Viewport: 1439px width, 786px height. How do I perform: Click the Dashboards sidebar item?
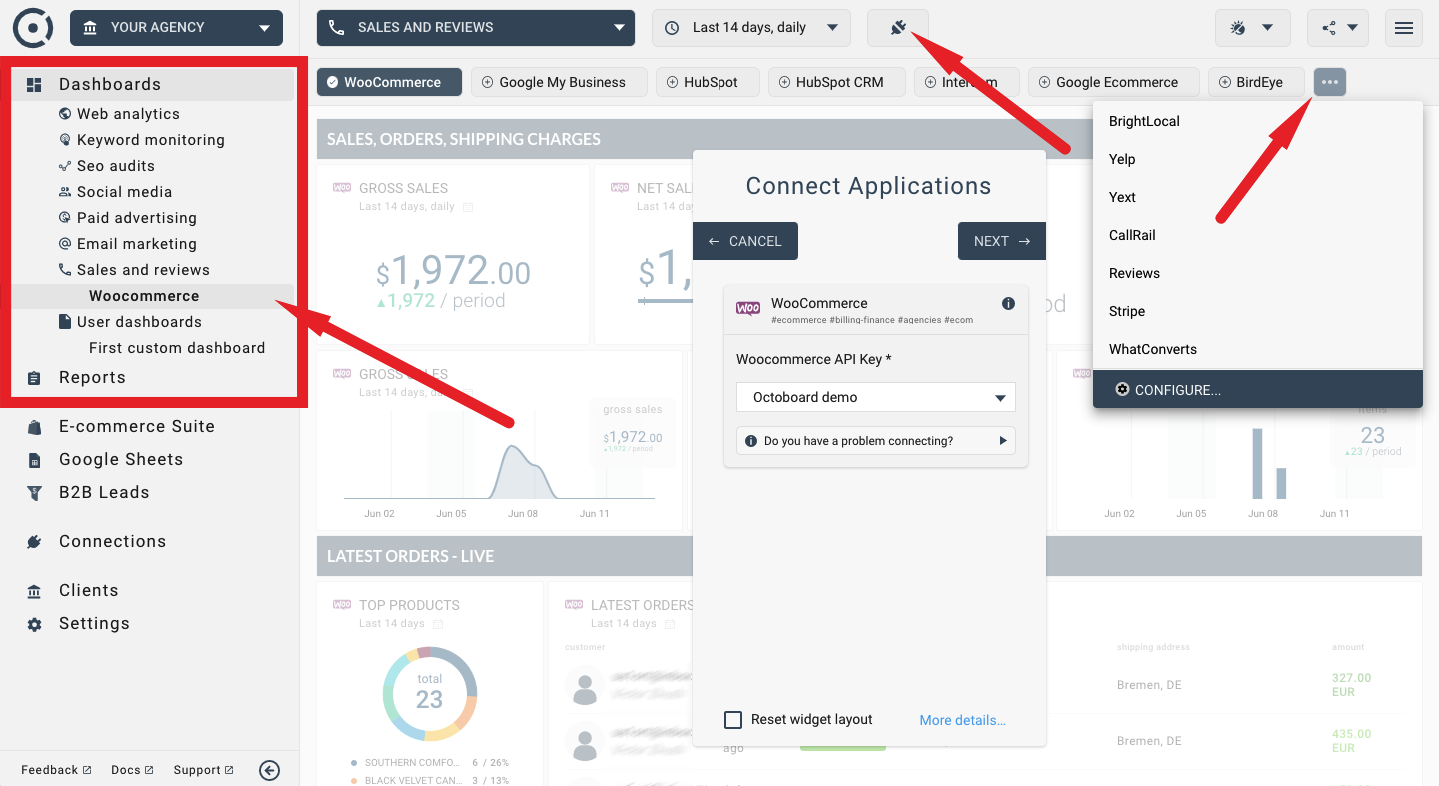pyautogui.click(x=152, y=85)
